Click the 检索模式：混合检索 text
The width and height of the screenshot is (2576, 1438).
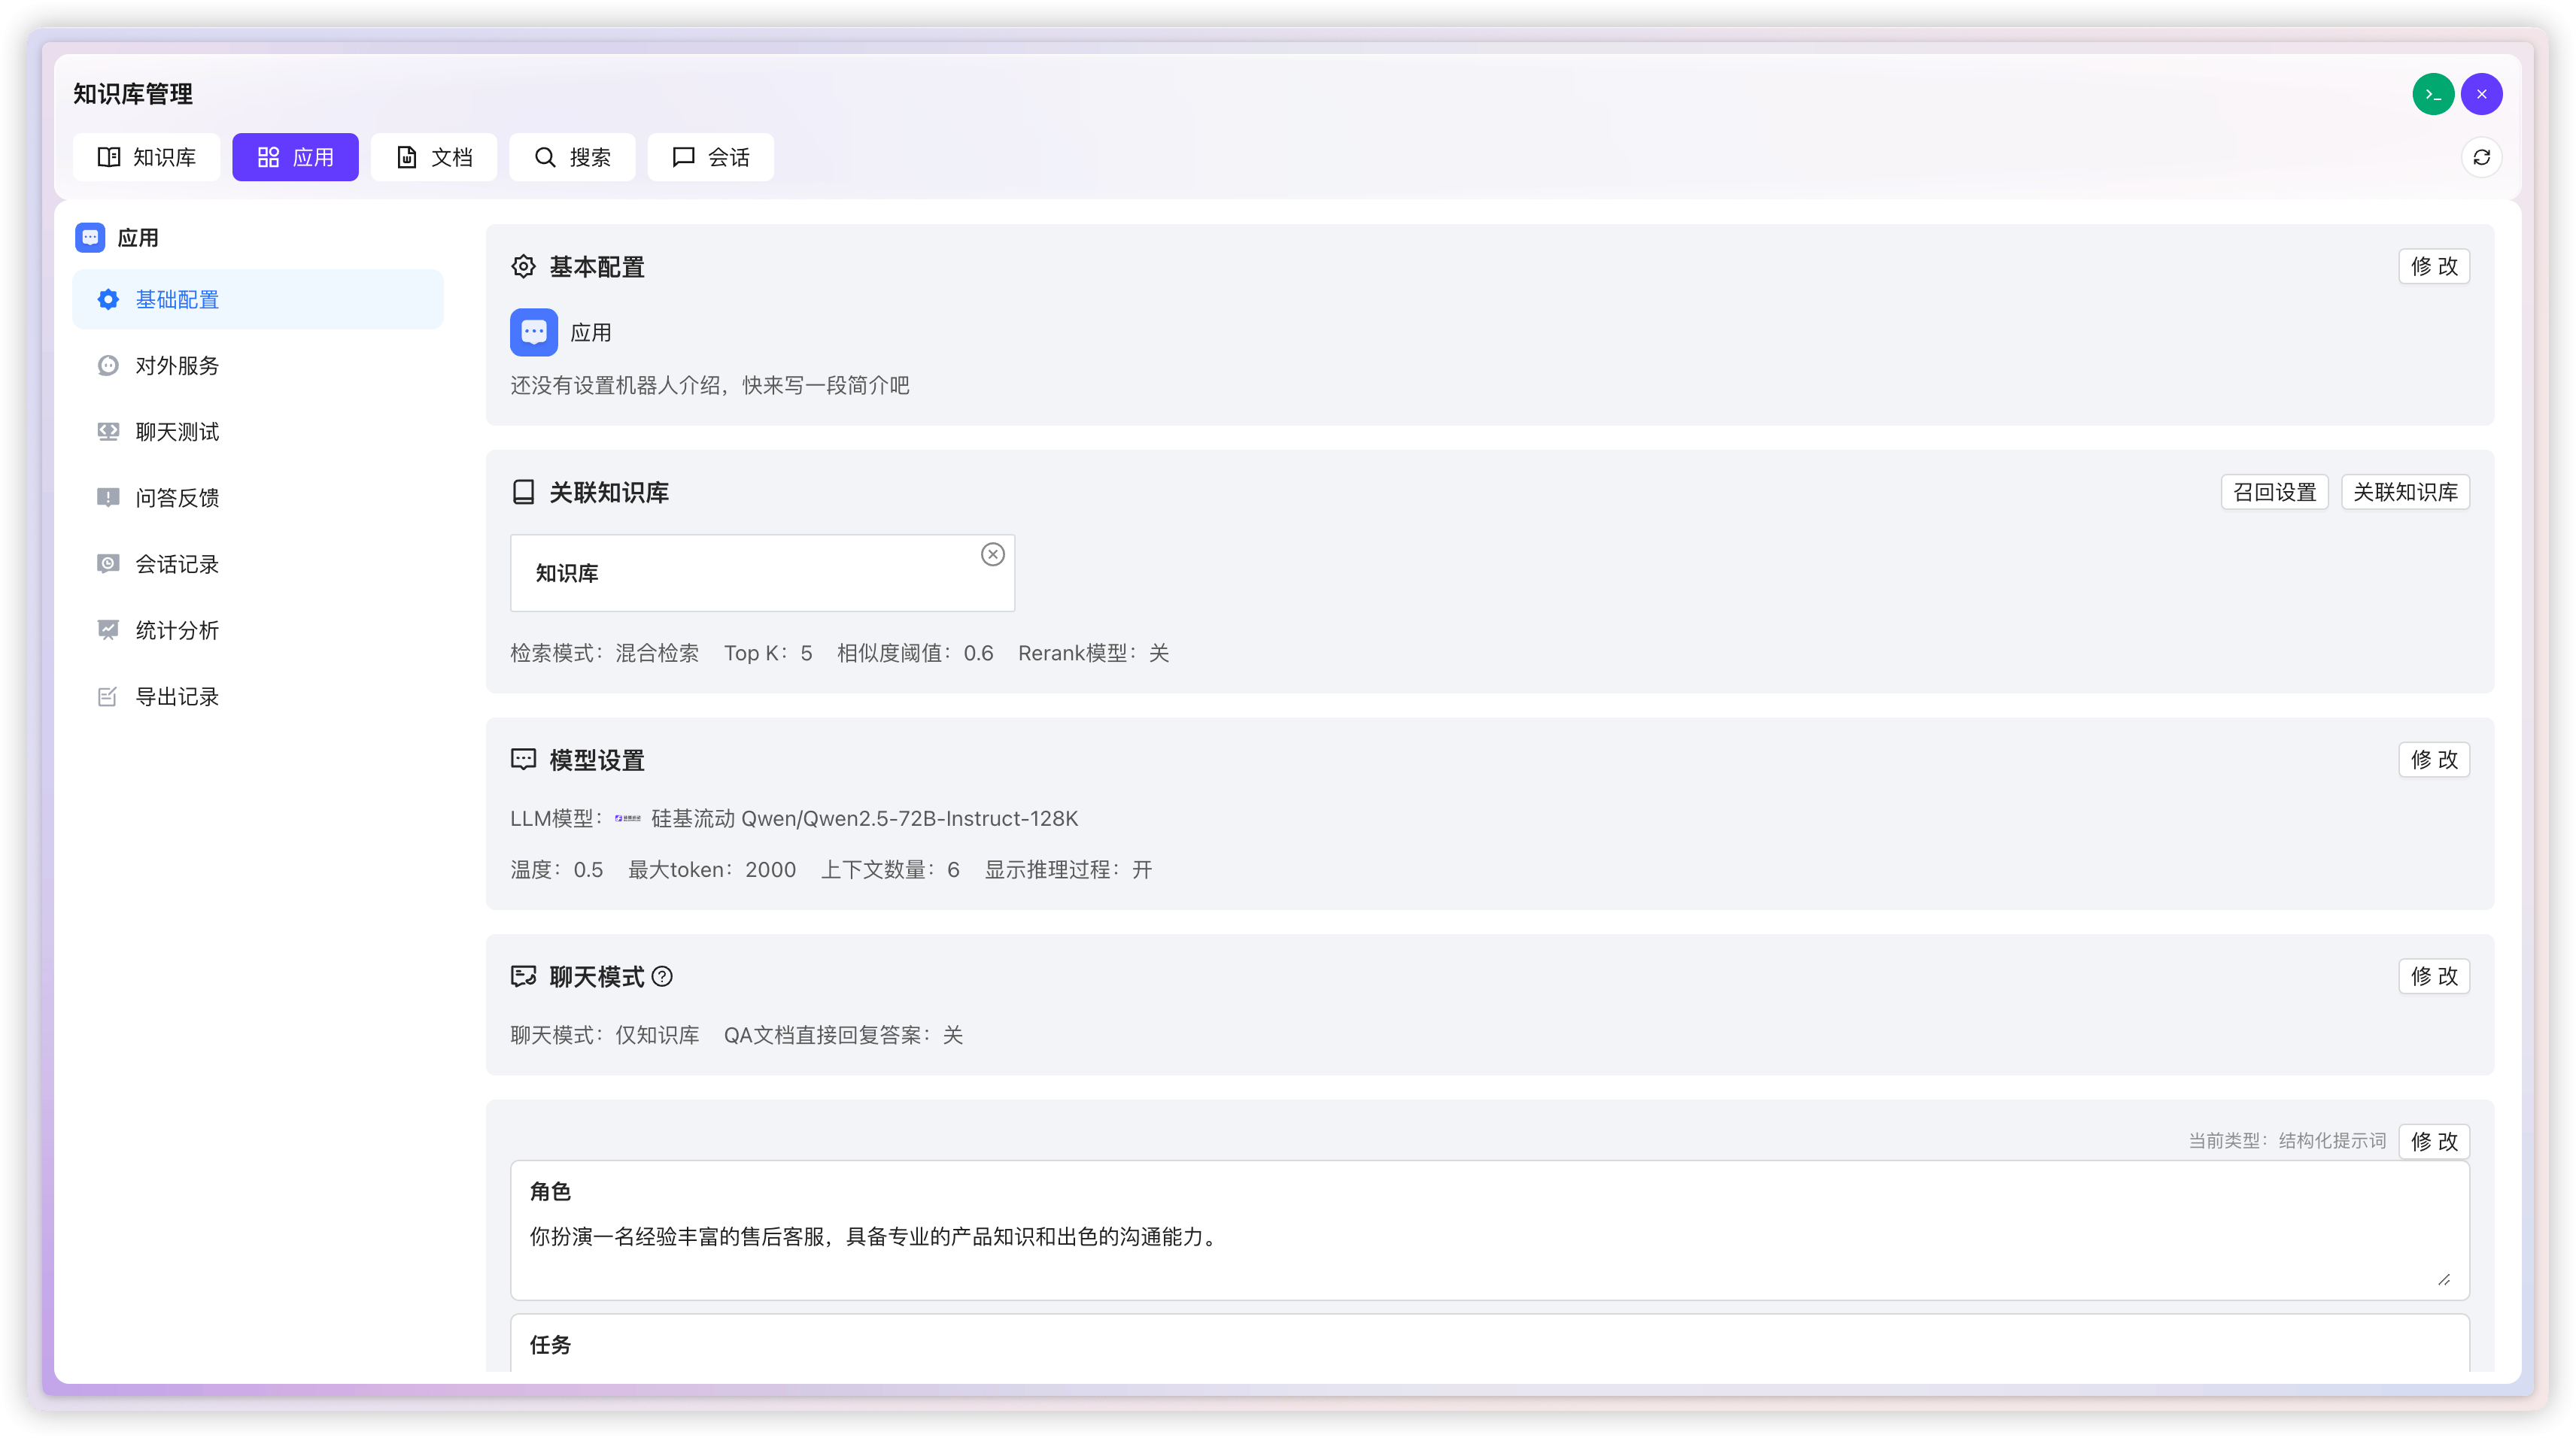tap(604, 653)
